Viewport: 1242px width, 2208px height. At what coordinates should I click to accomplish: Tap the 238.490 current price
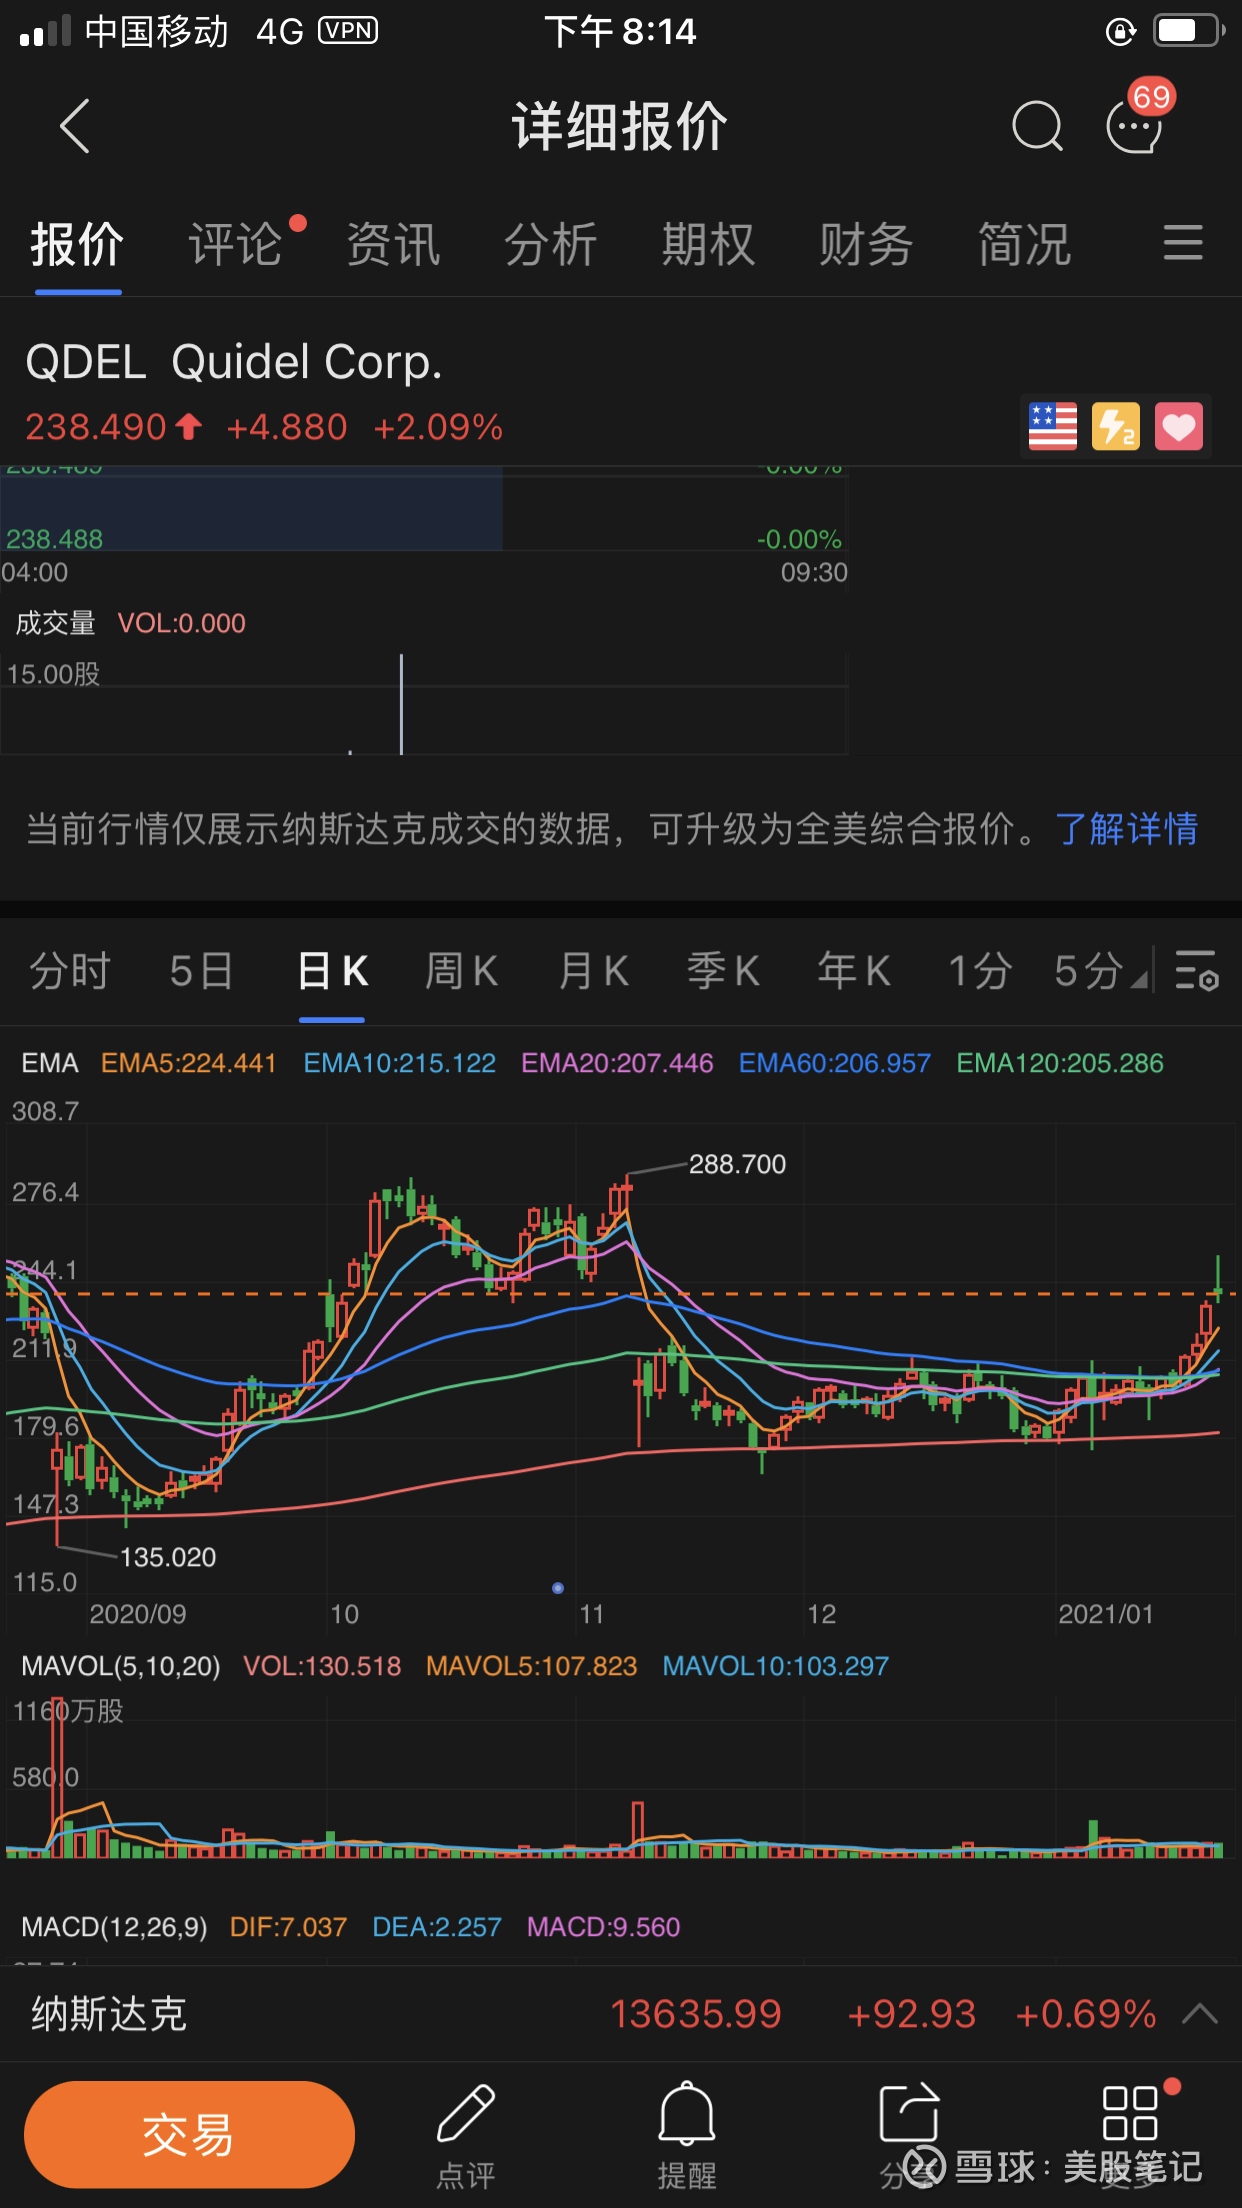pos(96,427)
